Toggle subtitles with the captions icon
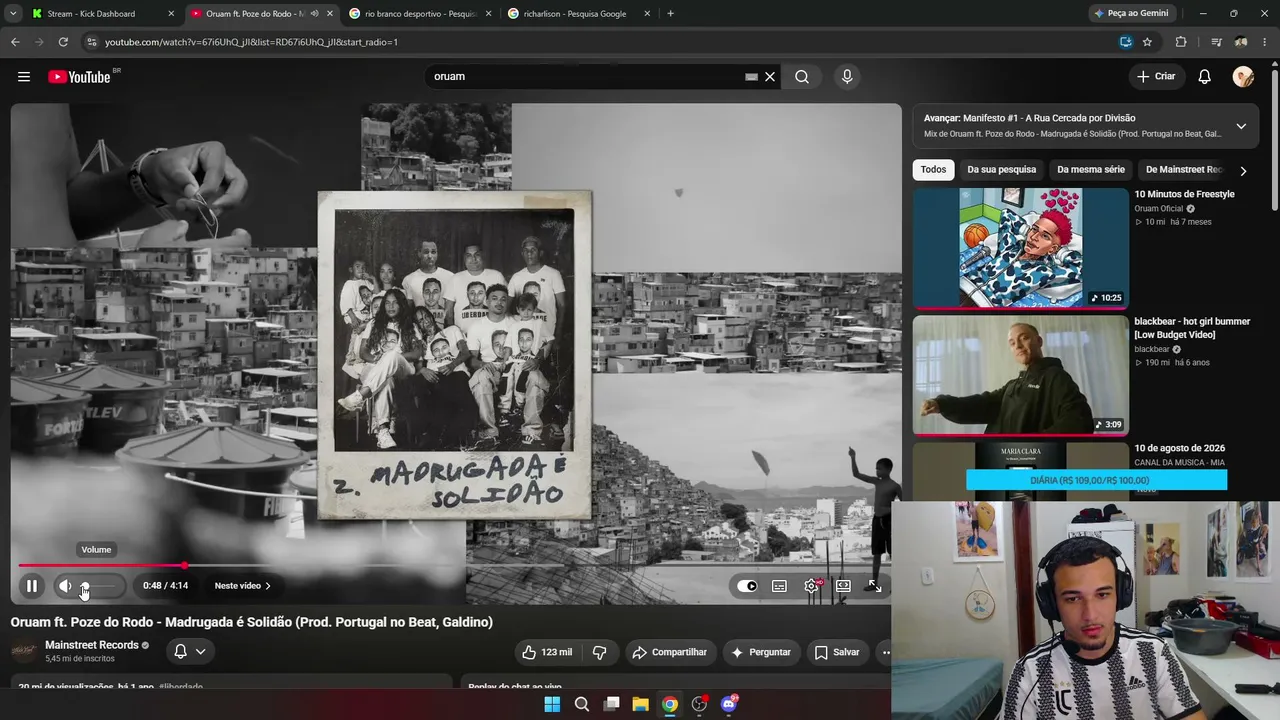Viewport: 1280px width, 720px height. [779, 586]
